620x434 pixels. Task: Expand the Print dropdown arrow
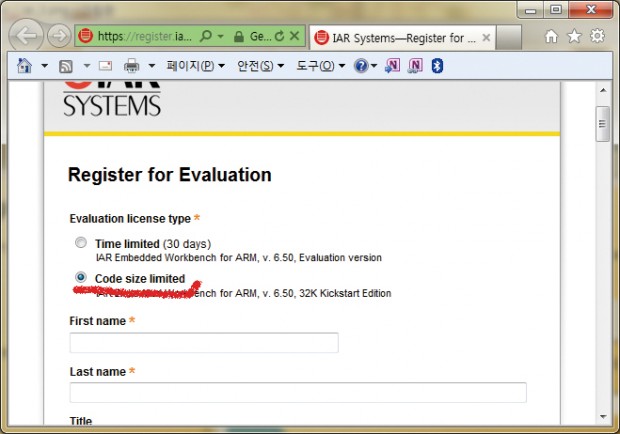pos(151,66)
